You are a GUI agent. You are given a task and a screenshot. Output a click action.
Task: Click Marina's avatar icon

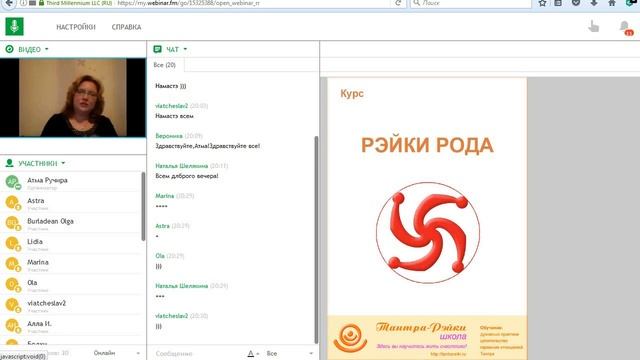[12, 264]
